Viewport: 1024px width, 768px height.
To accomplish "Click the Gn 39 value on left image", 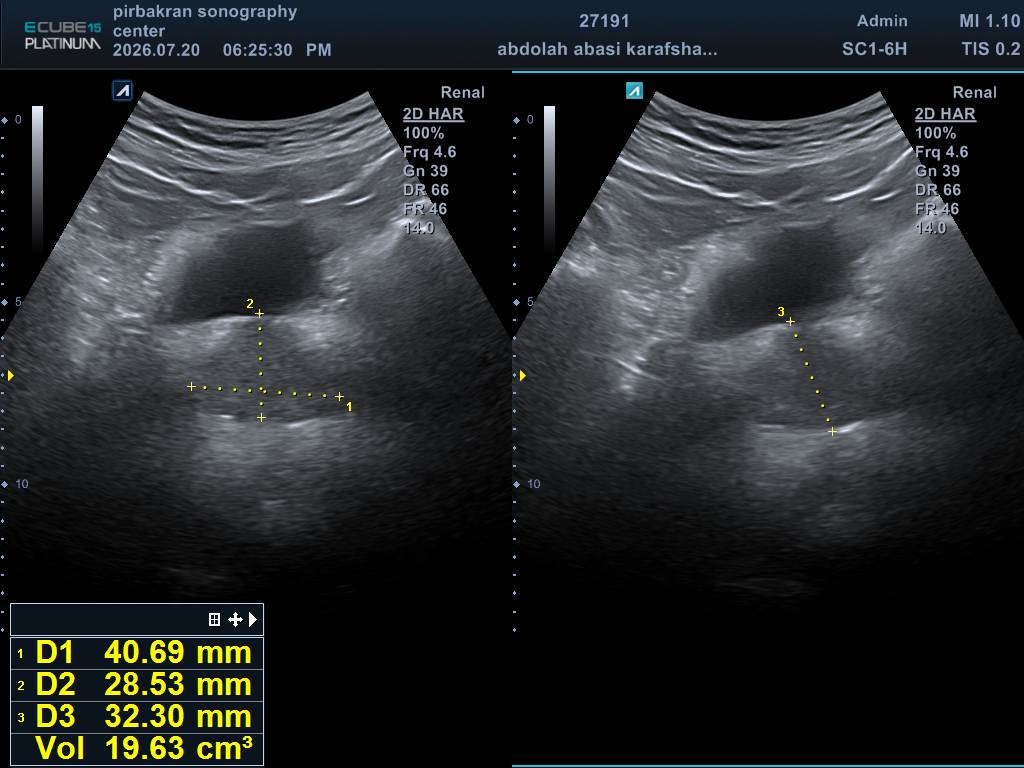I will (x=426, y=171).
